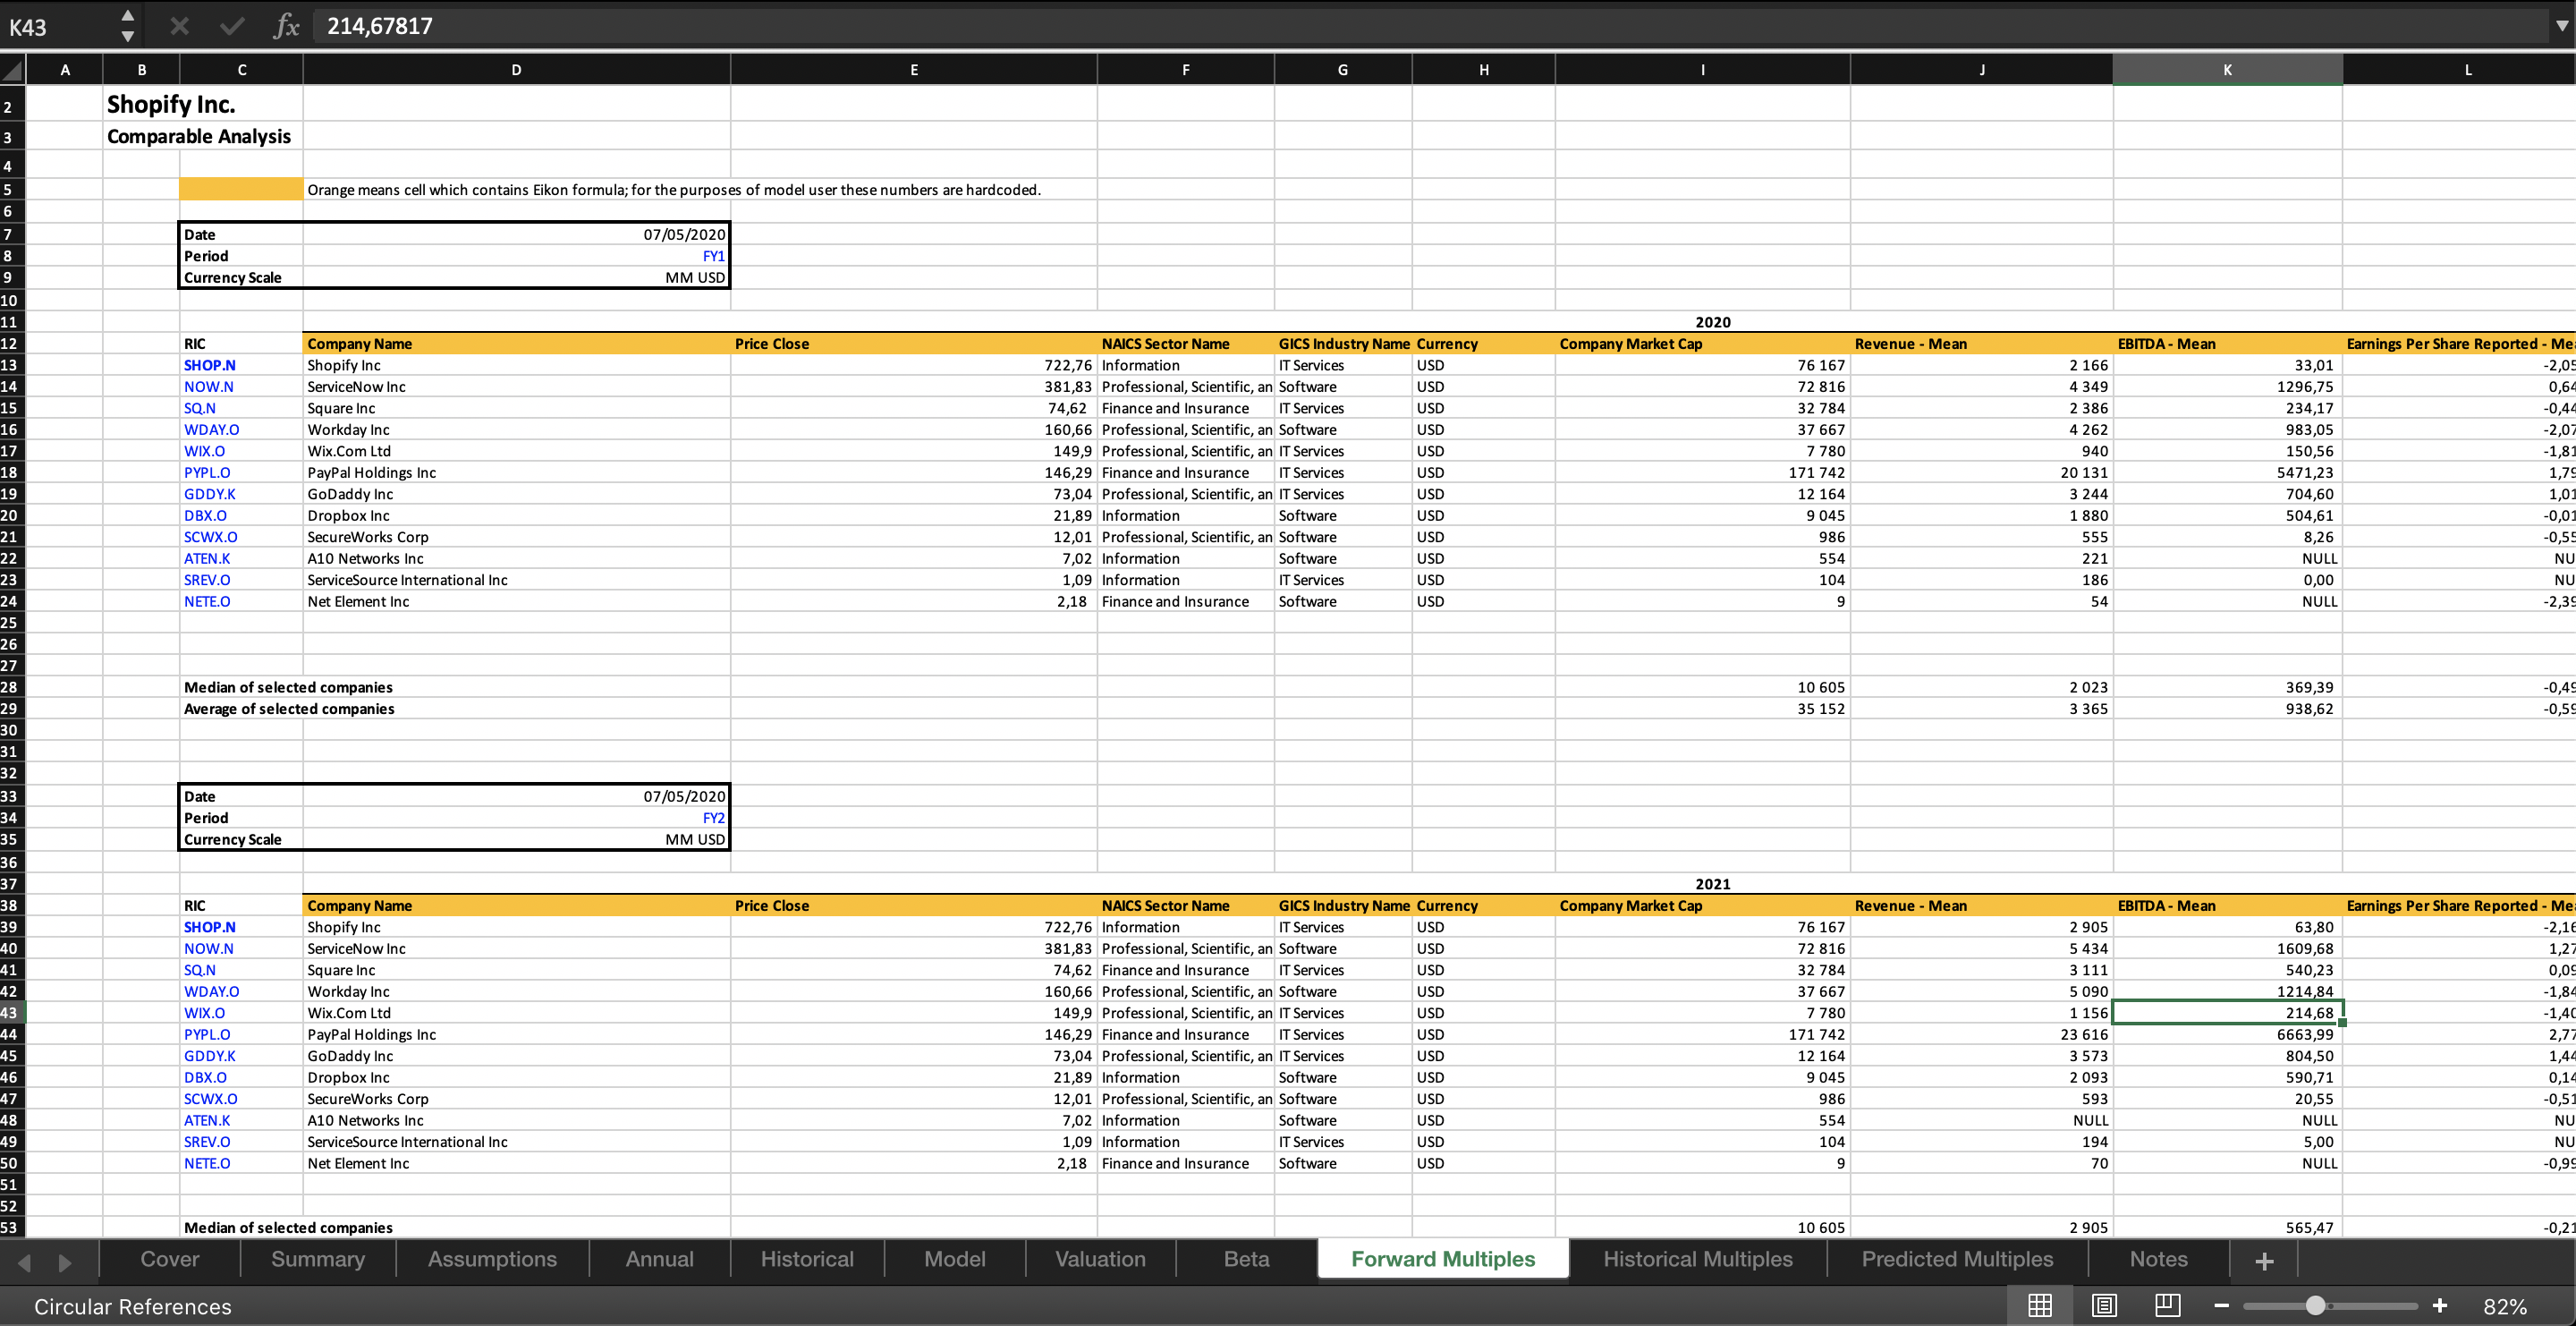Open the Model sheet tab
The height and width of the screenshot is (1326, 2576).
pos(955,1259)
